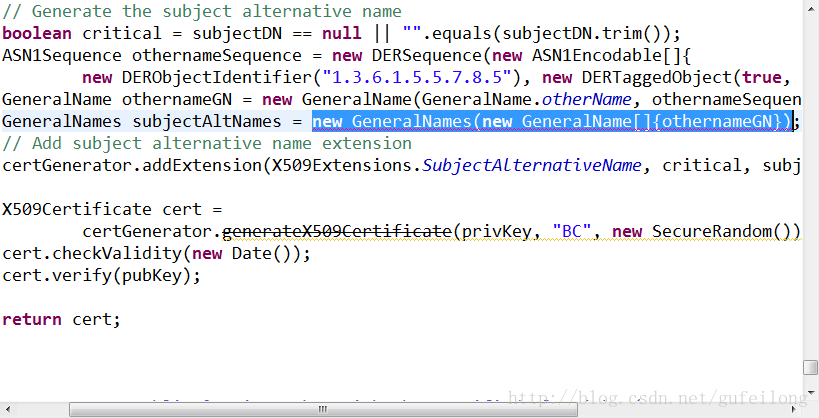Click the horizontal scrollbar thumb
The height and width of the screenshot is (418, 819).
click(323, 409)
